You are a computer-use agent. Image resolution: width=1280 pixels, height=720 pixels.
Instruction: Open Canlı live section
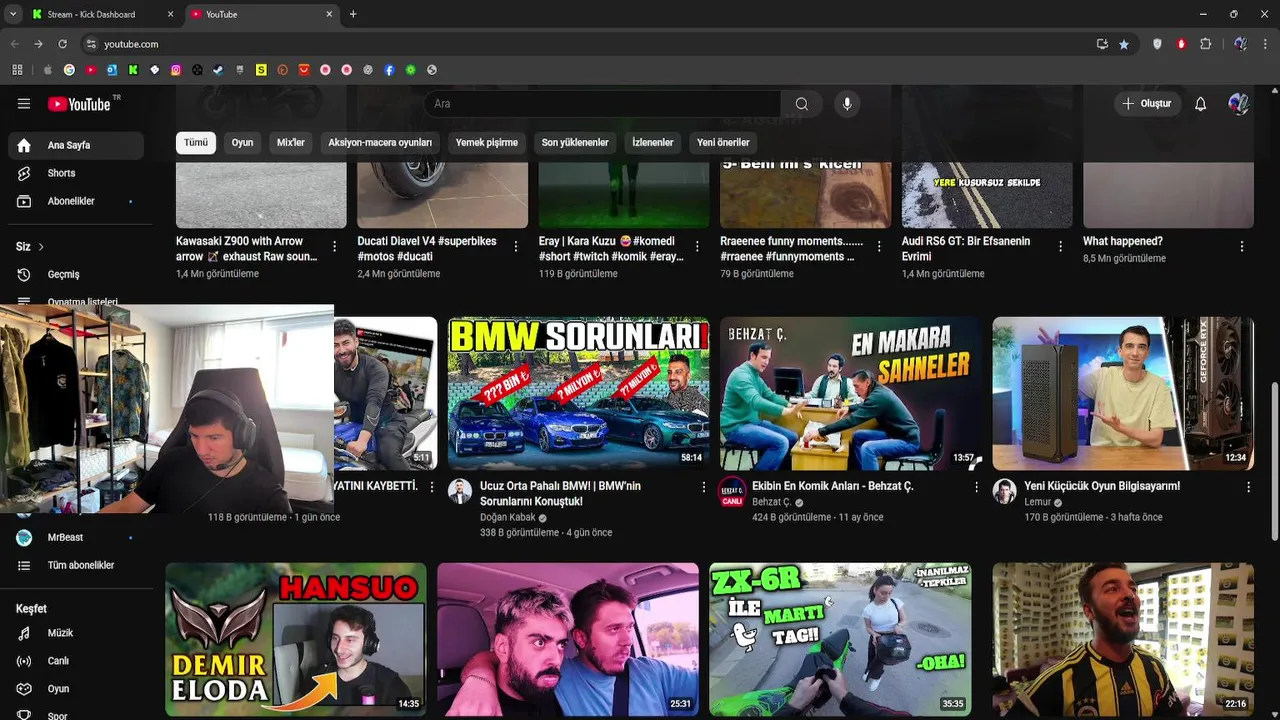[76, 661]
